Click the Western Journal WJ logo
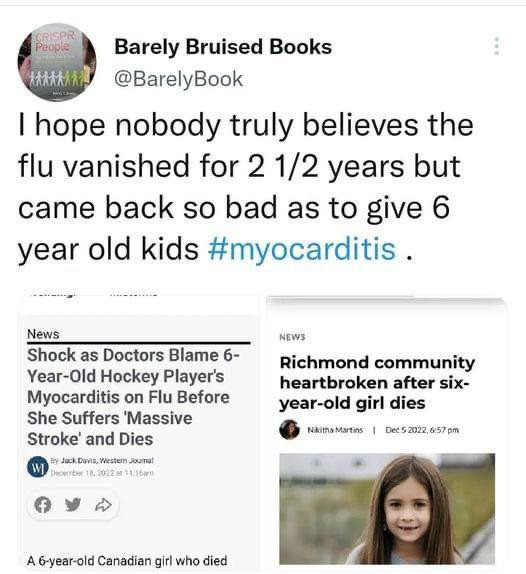 click(x=37, y=467)
